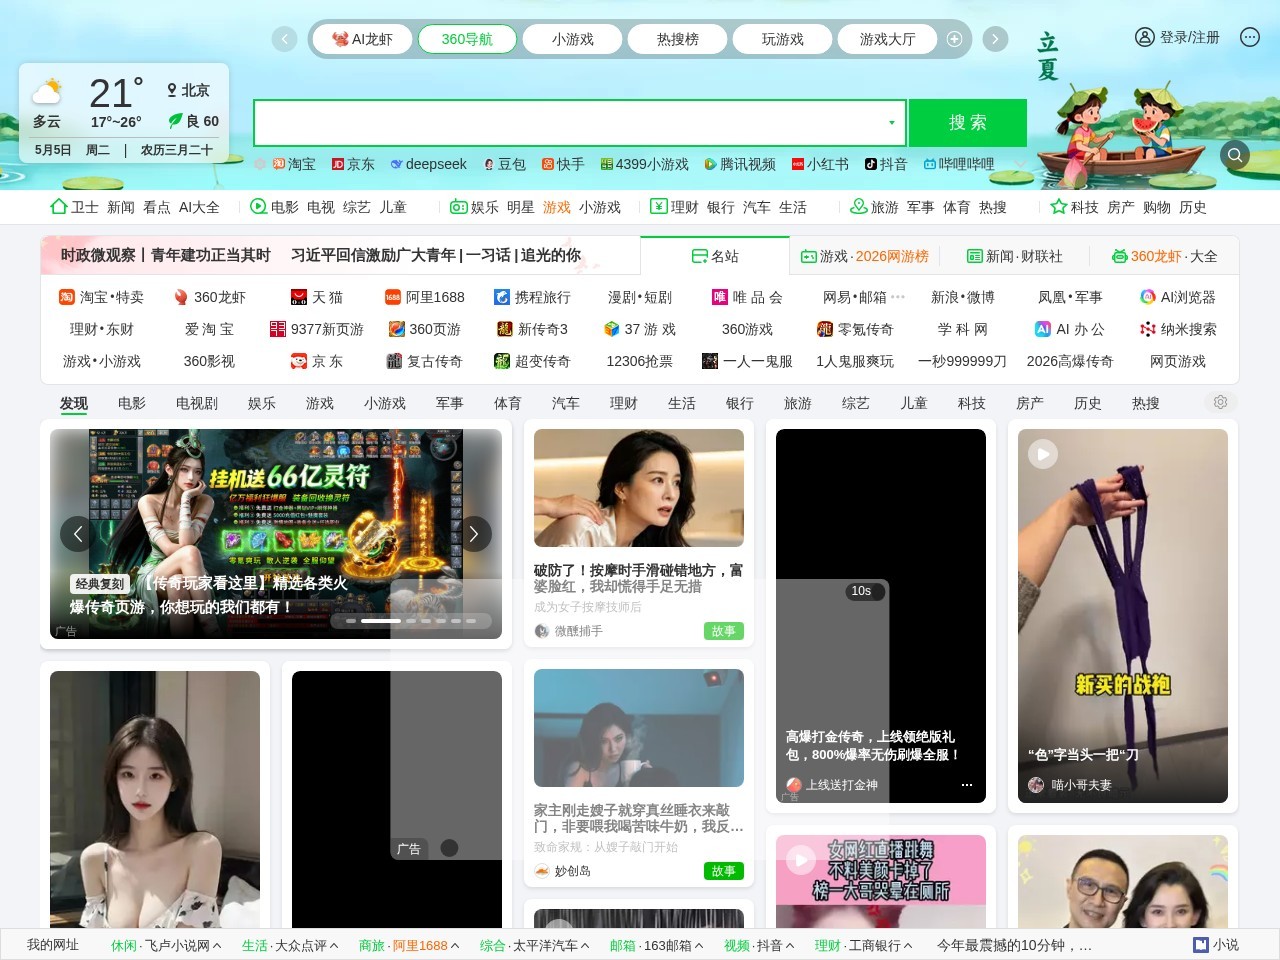Open the feed settings gear icon
This screenshot has width=1280, height=960.
(1220, 402)
